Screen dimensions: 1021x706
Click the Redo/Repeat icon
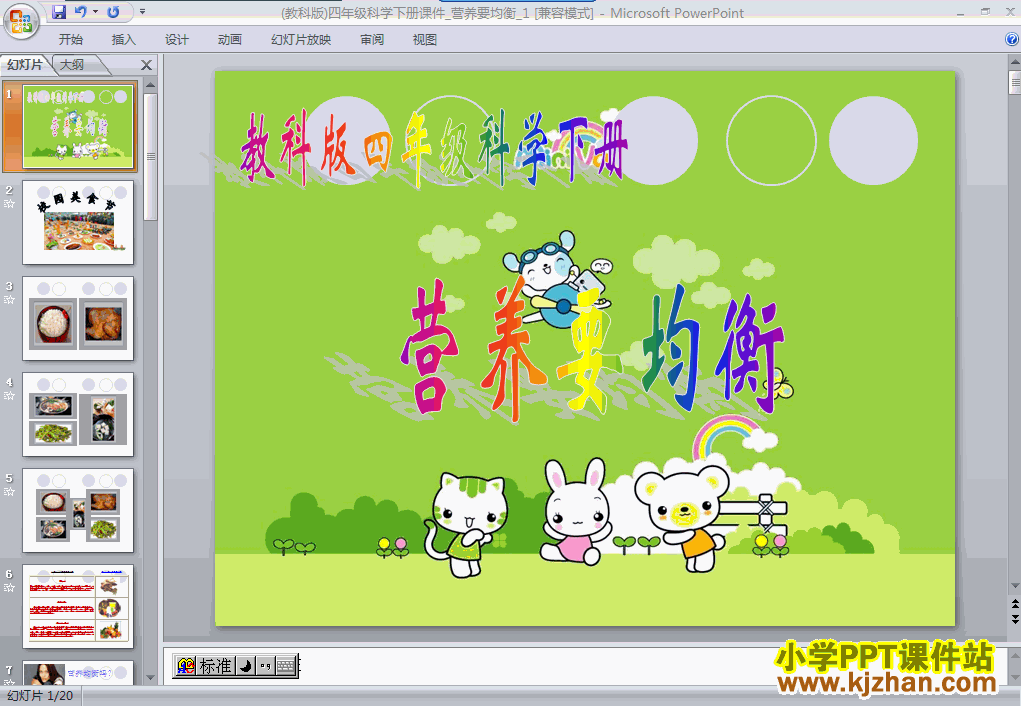point(113,11)
